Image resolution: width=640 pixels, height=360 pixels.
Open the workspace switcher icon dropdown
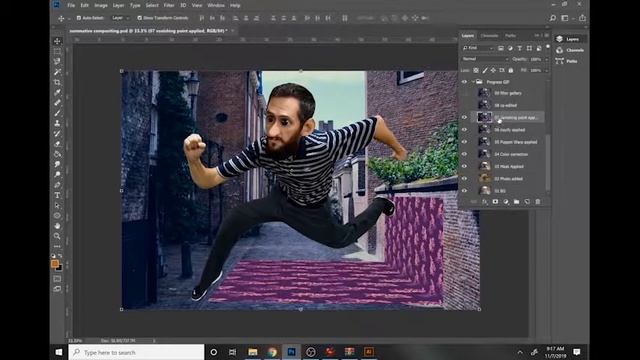click(x=565, y=18)
